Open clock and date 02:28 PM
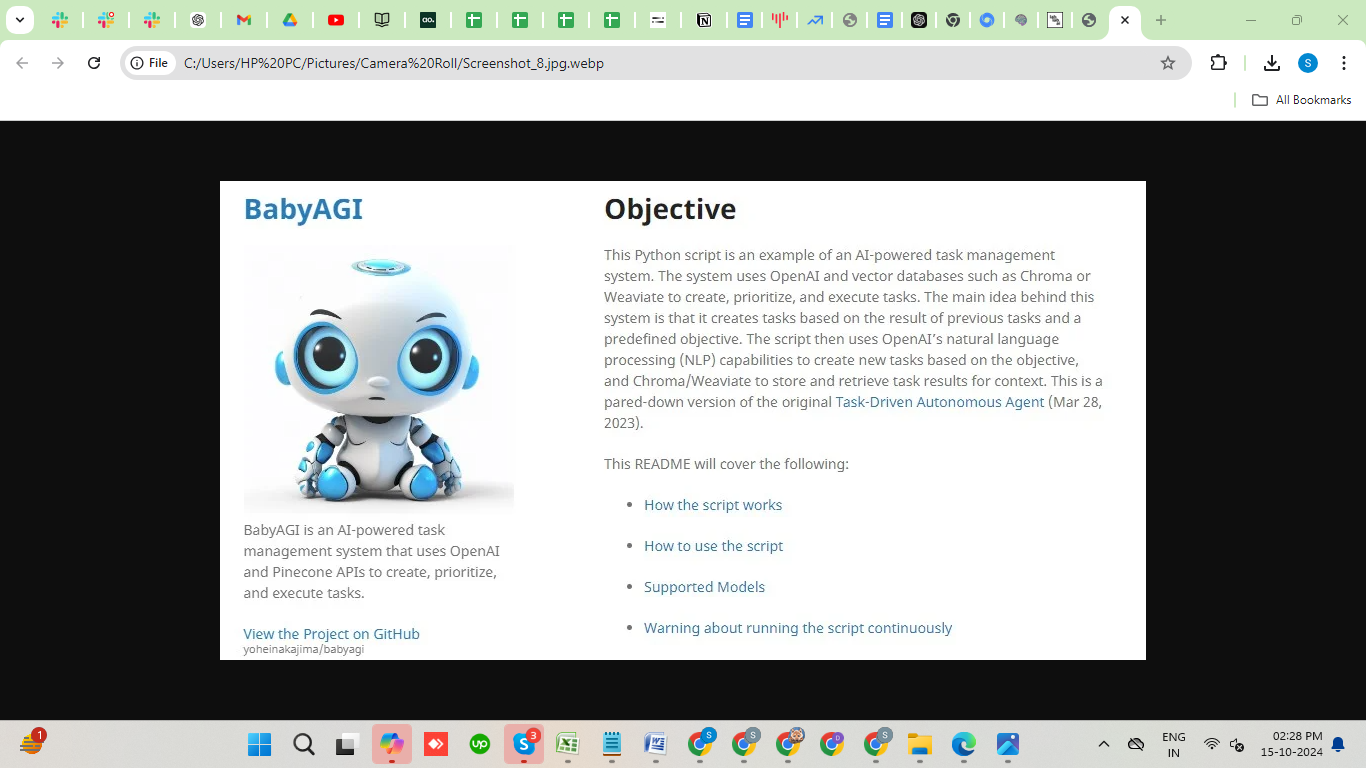 [1291, 744]
